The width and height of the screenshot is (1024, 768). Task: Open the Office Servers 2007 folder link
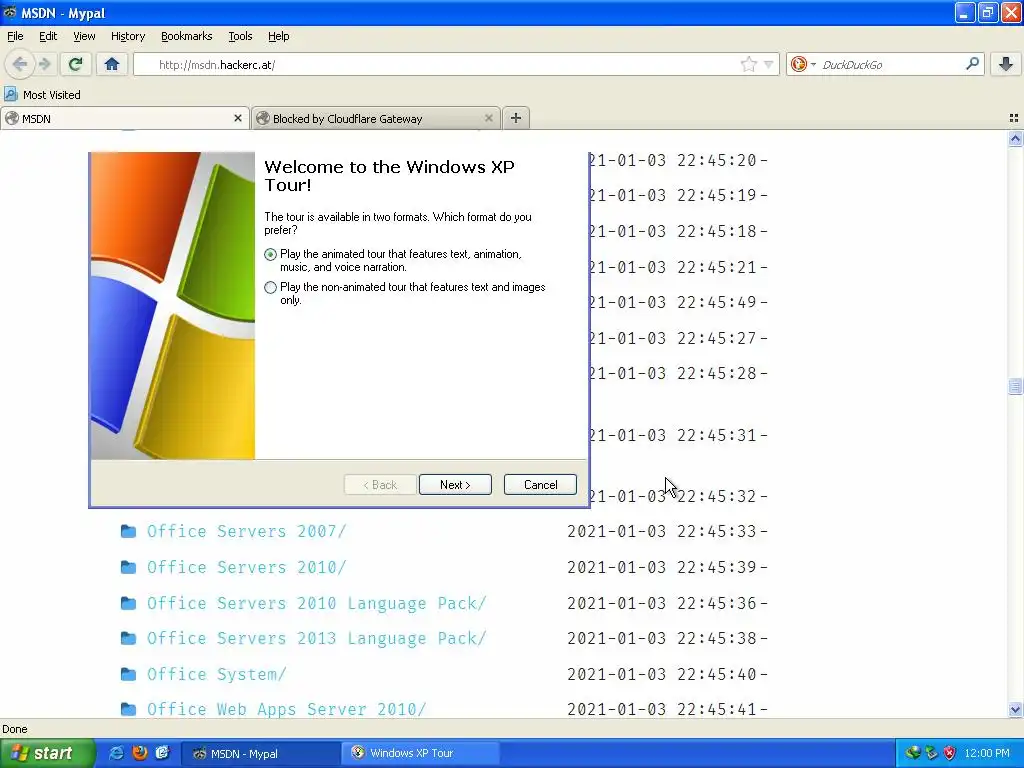tap(246, 532)
